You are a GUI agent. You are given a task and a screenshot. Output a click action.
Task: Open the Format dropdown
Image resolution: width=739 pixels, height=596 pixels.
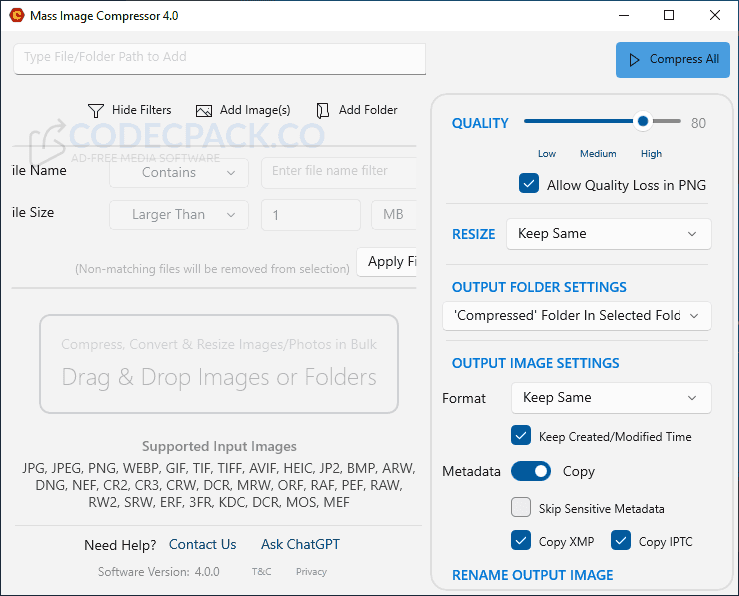point(610,398)
